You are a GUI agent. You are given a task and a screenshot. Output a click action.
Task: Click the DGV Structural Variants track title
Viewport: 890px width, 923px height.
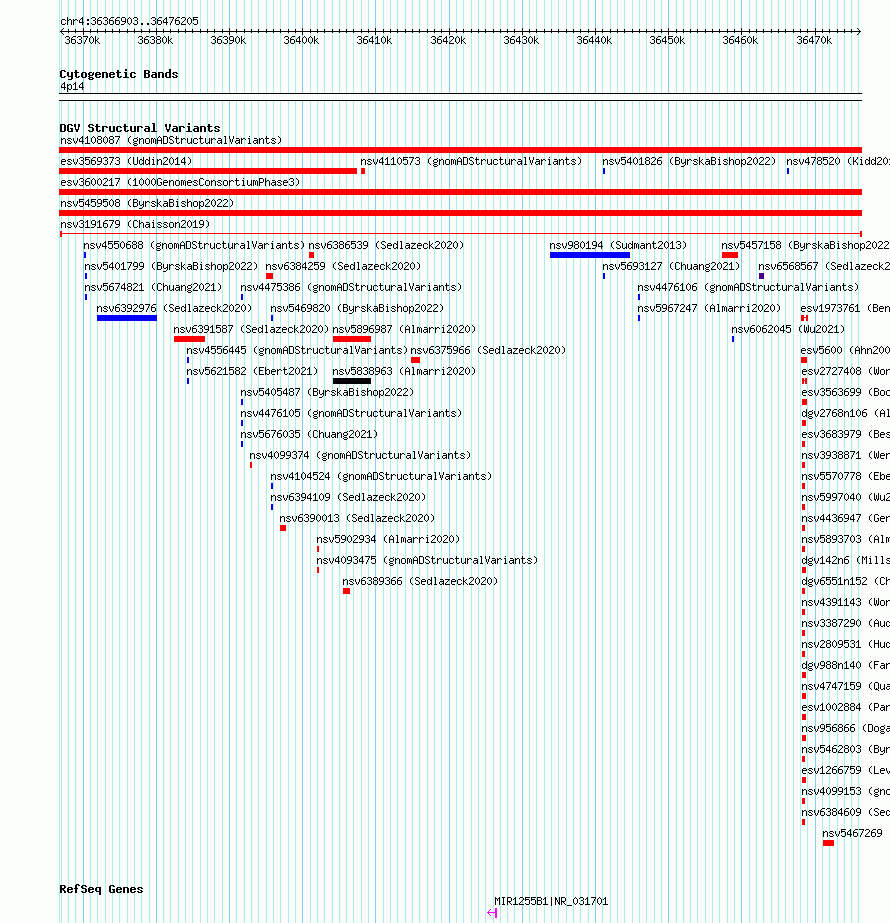point(140,128)
